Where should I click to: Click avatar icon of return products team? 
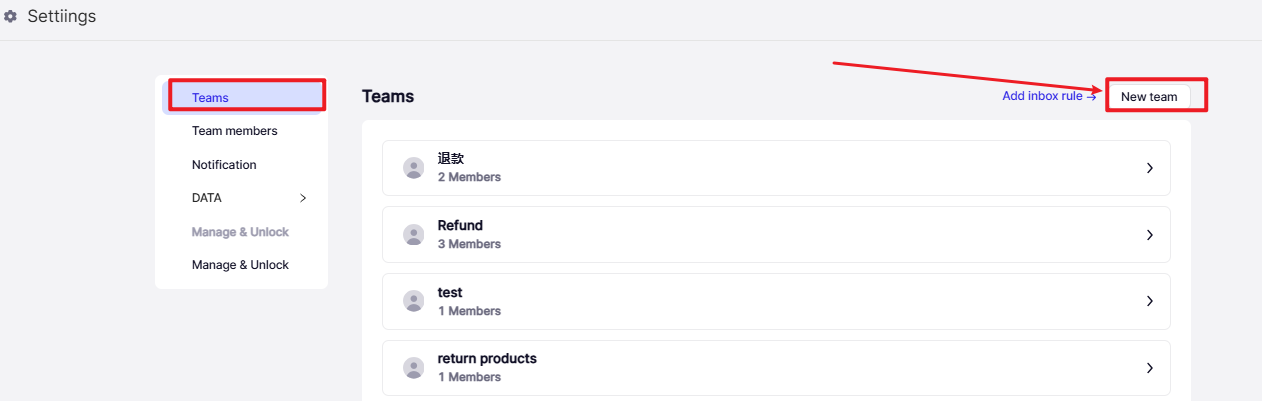(414, 368)
